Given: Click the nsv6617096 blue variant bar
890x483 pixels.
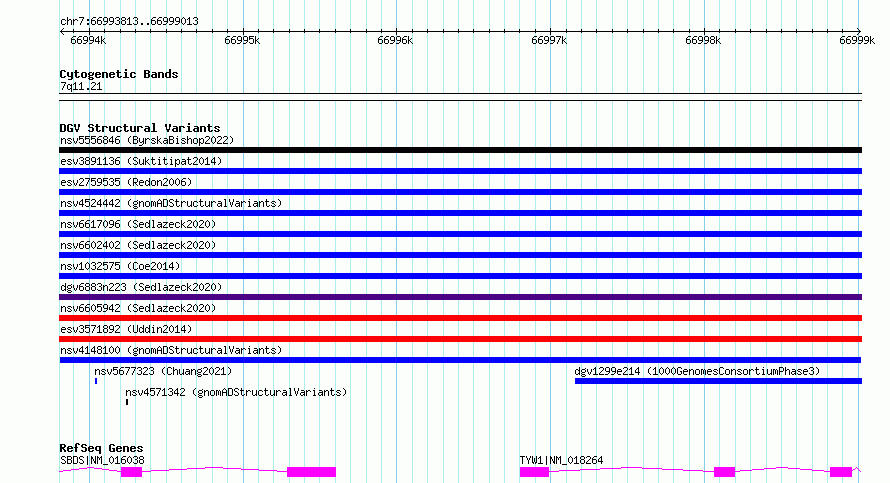Looking at the screenshot, I should 460,234.
